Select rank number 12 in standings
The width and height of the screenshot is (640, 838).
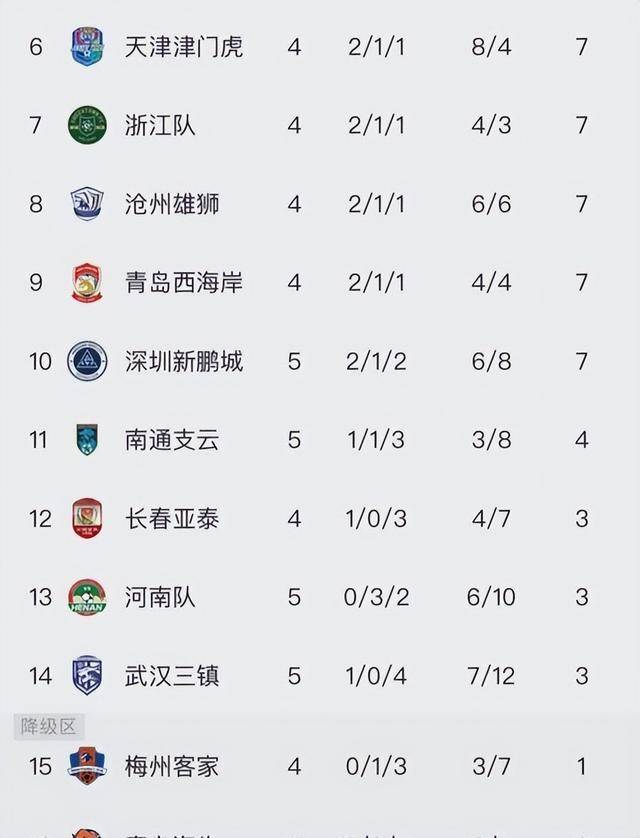tap(39, 519)
